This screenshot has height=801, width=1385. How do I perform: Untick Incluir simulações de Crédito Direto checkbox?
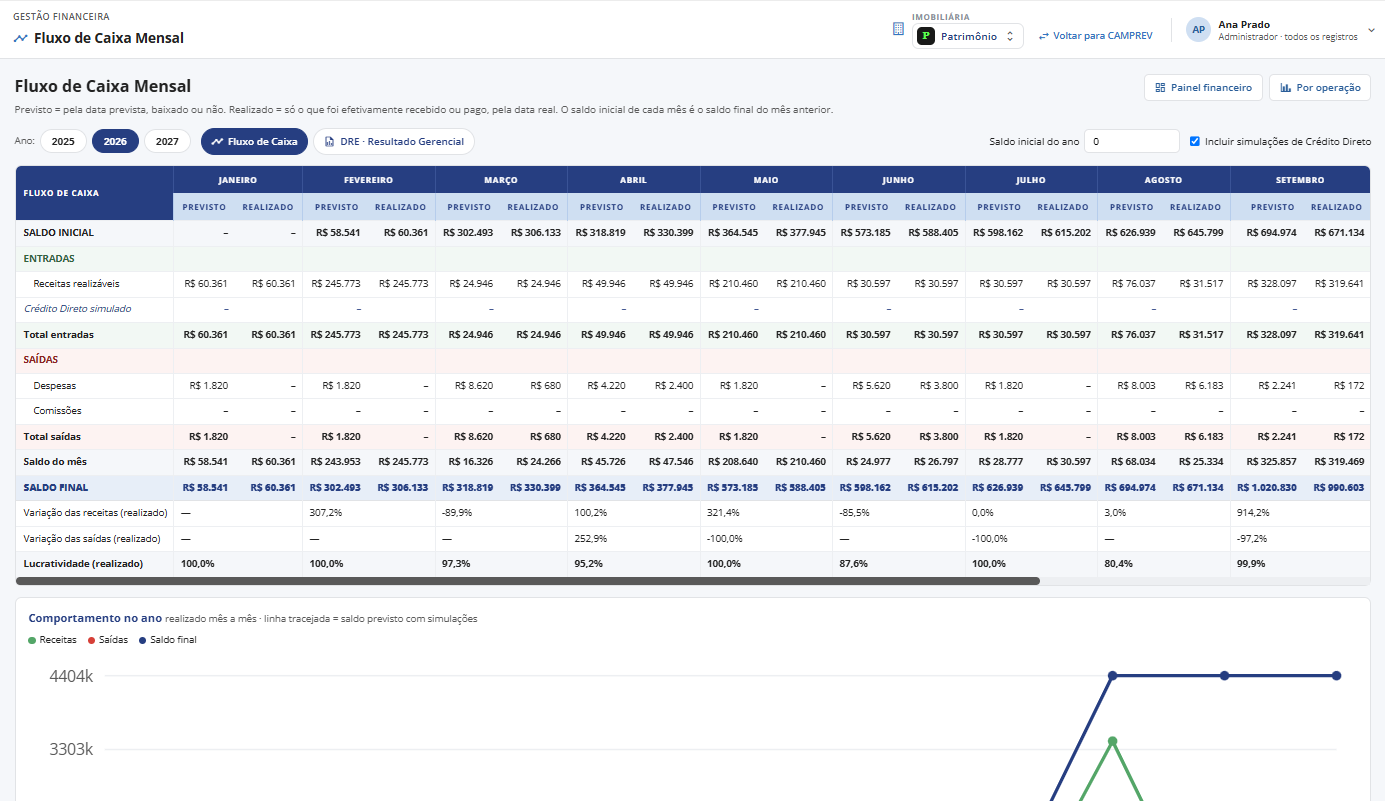[x=1195, y=142]
